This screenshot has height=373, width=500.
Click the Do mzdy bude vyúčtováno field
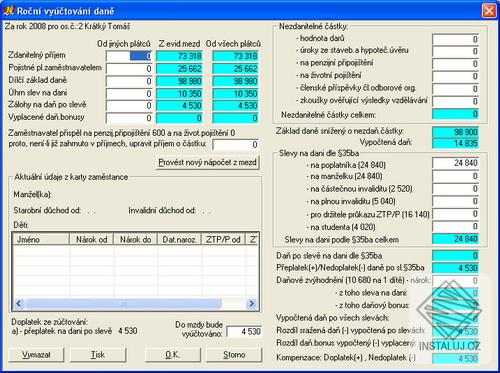pos(244,331)
